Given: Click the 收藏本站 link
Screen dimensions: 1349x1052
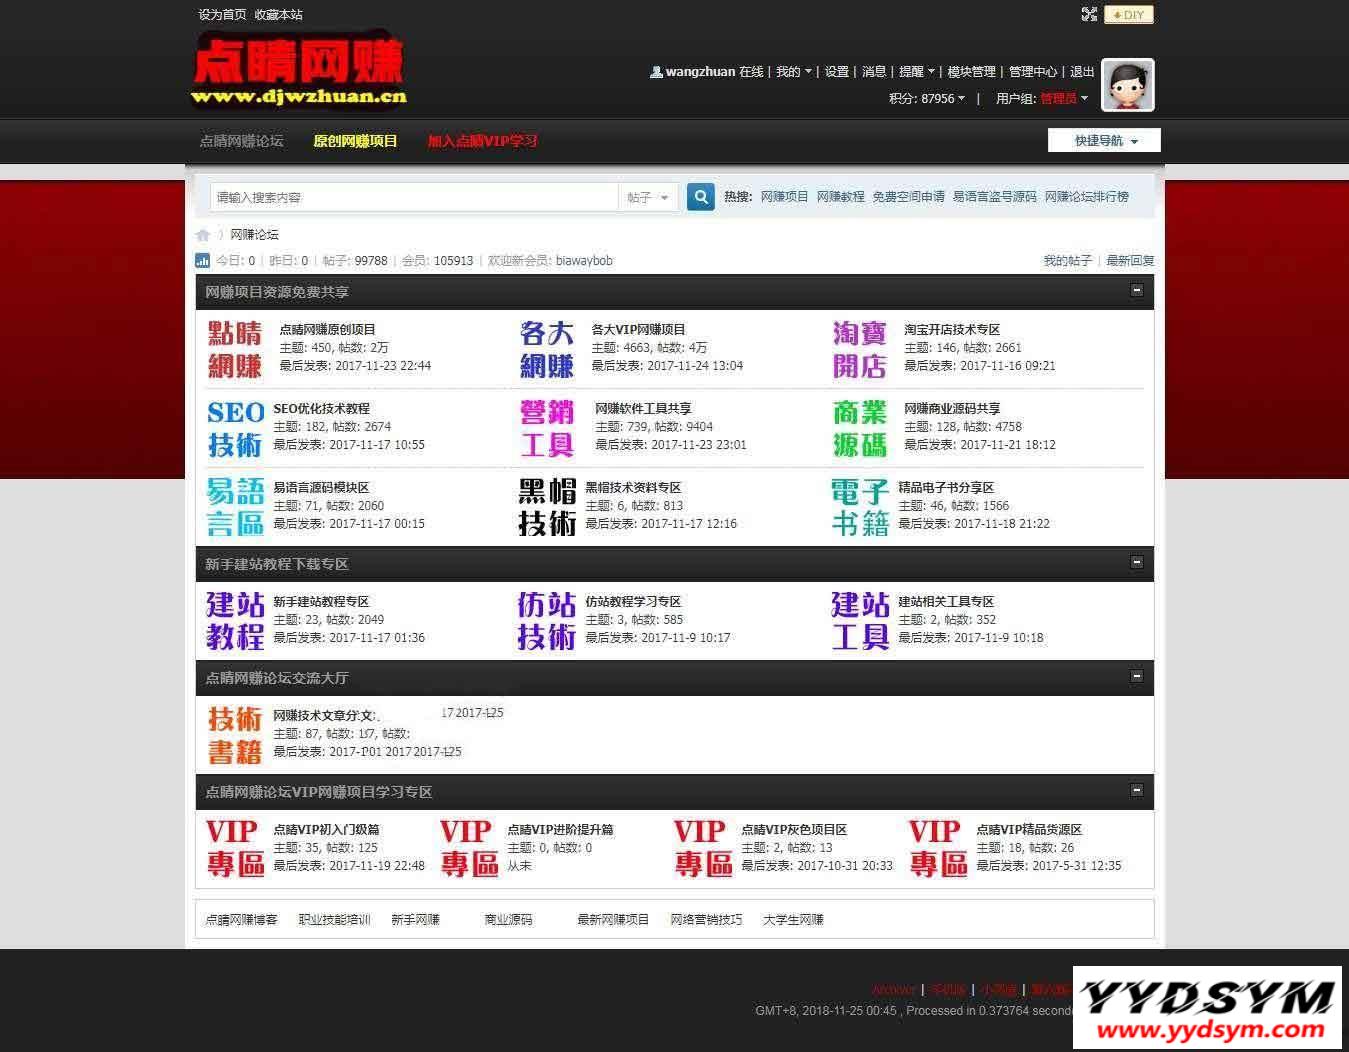Looking at the screenshot, I should (278, 15).
